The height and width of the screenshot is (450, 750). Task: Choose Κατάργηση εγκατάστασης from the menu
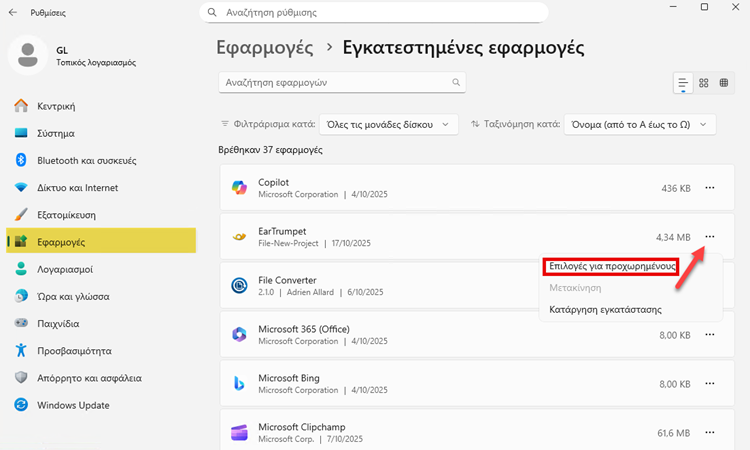click(x=606, y=309)
